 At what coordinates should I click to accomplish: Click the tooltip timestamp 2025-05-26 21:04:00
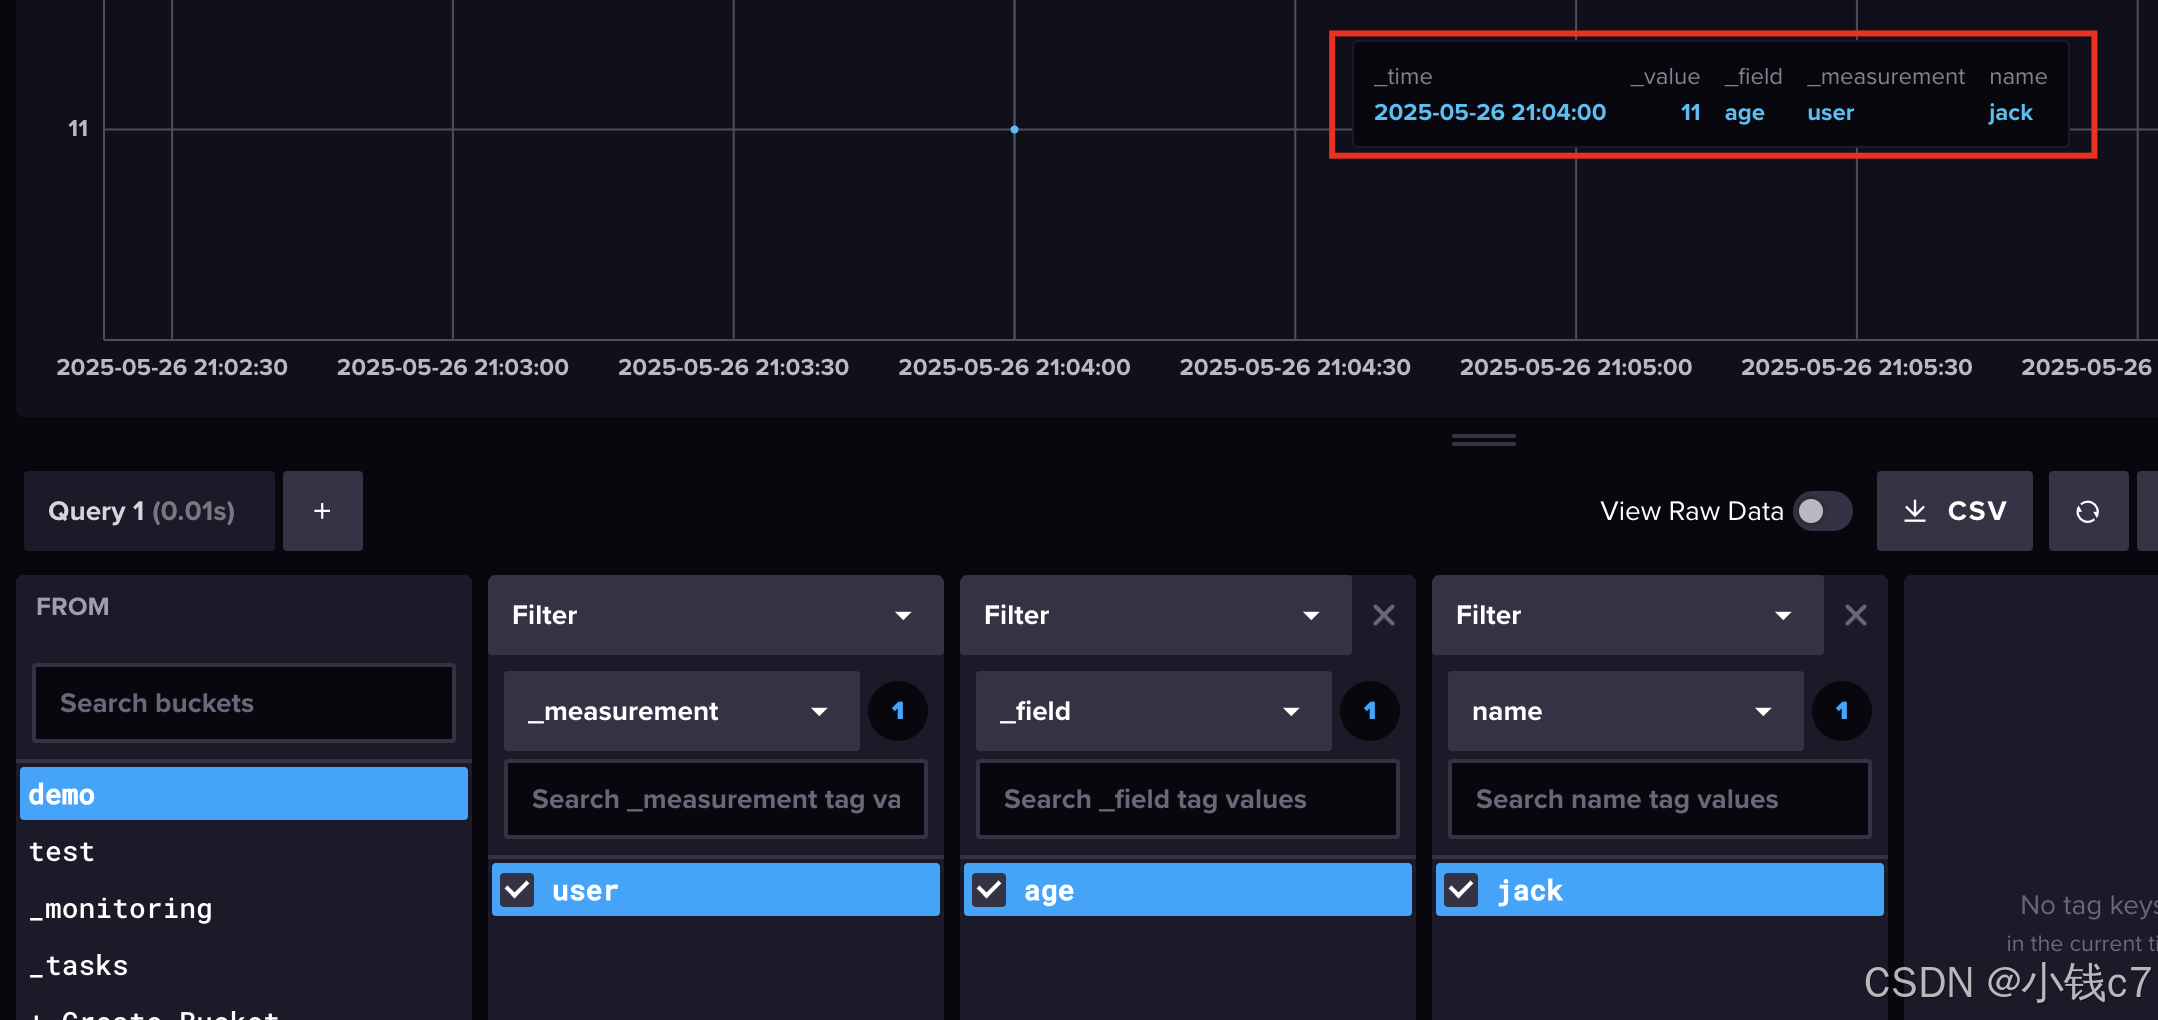pyautogui.click(x=1490, y=112)
